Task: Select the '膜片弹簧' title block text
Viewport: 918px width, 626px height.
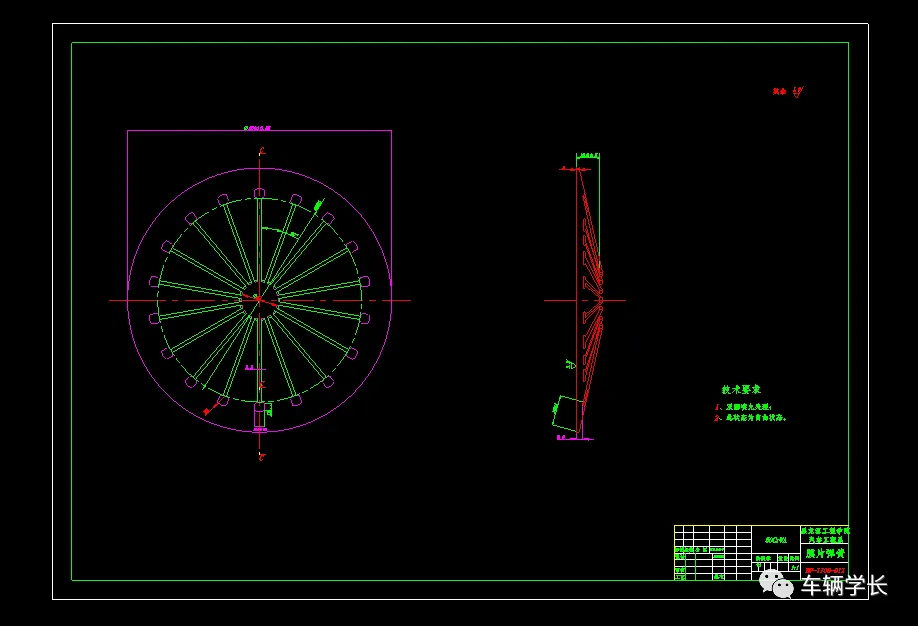Action: tap(825, 553)
